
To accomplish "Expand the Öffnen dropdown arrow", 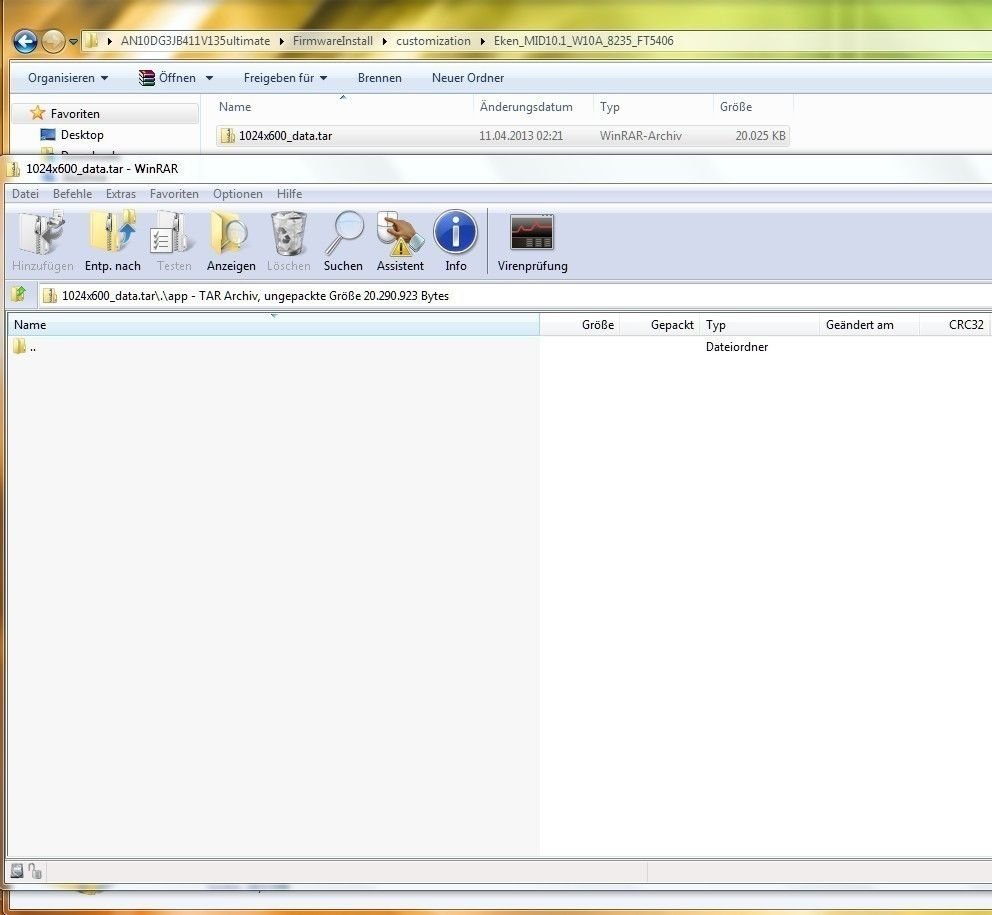I will coord(209,78).
